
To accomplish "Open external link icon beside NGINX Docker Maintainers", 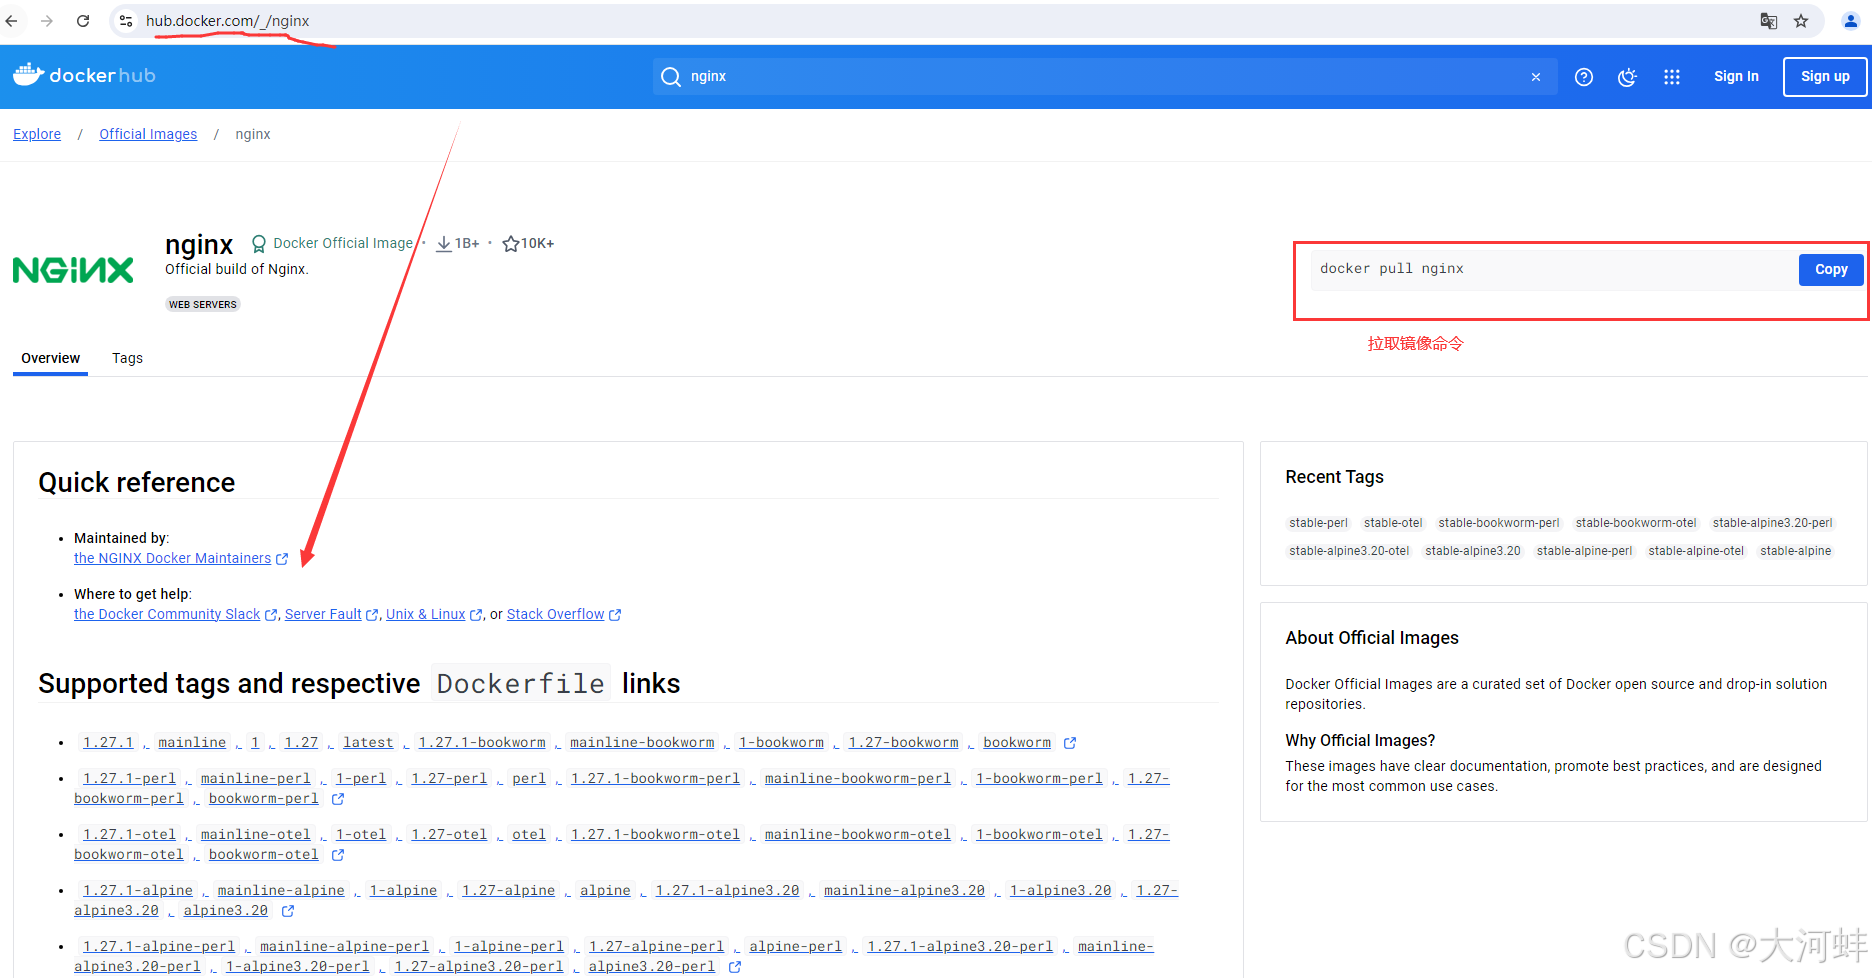I will [x=282, y=558].
